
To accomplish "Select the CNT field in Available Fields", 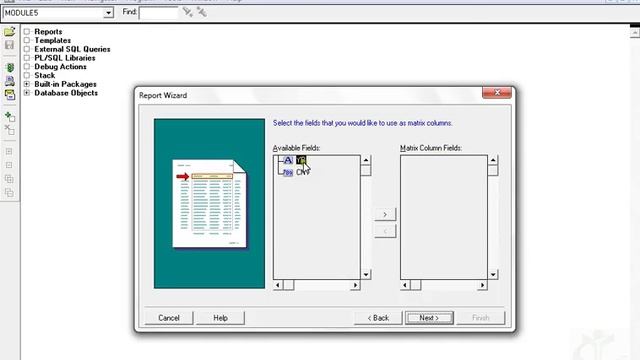I will (302, 172).
